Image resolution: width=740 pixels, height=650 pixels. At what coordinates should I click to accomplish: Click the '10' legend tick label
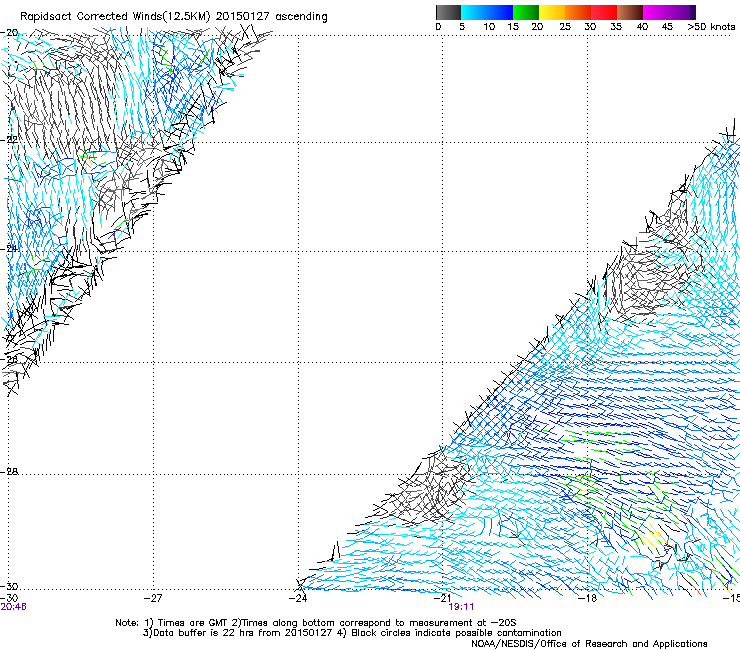click(x=489, y=27)
